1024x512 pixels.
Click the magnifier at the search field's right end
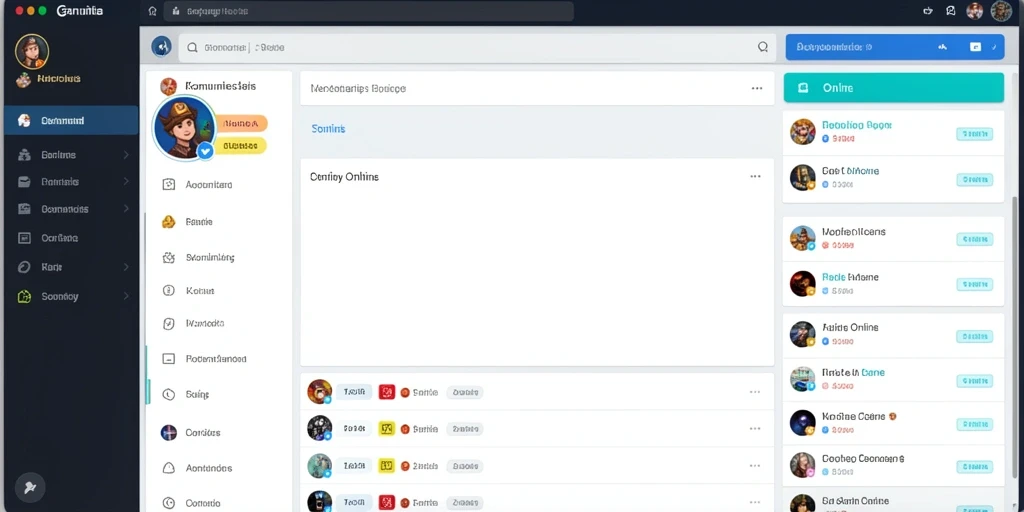[x=762, y=47]
